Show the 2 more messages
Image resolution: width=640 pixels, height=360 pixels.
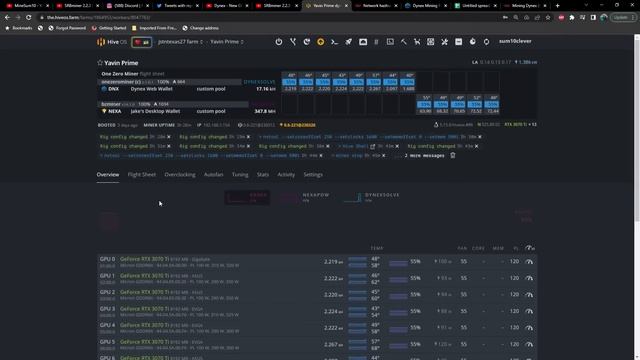coord(424,156)
